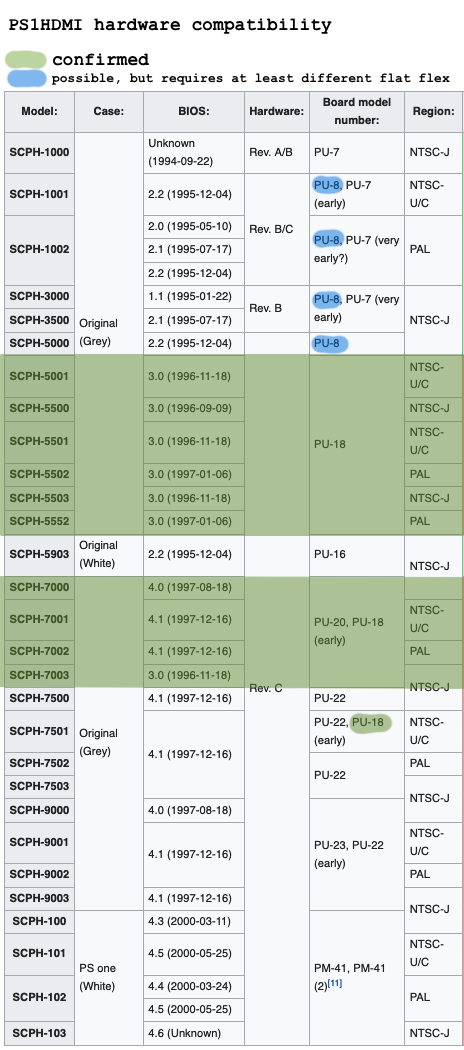Screen dimensions: 464x1050
Task: Click the Original (White) case cell
Action: click(x=109, y=554)
